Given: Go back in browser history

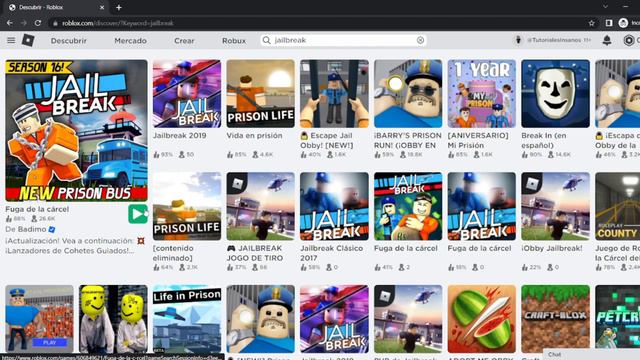Looking at the screenshot, I should 10,23.
